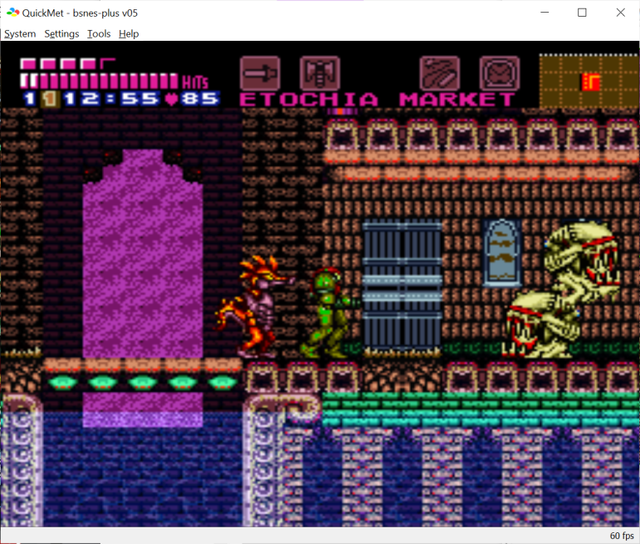This screenshot has width=640, height=544.
Task: Click the 12:55 timer readout
Action: coord(110,99)
